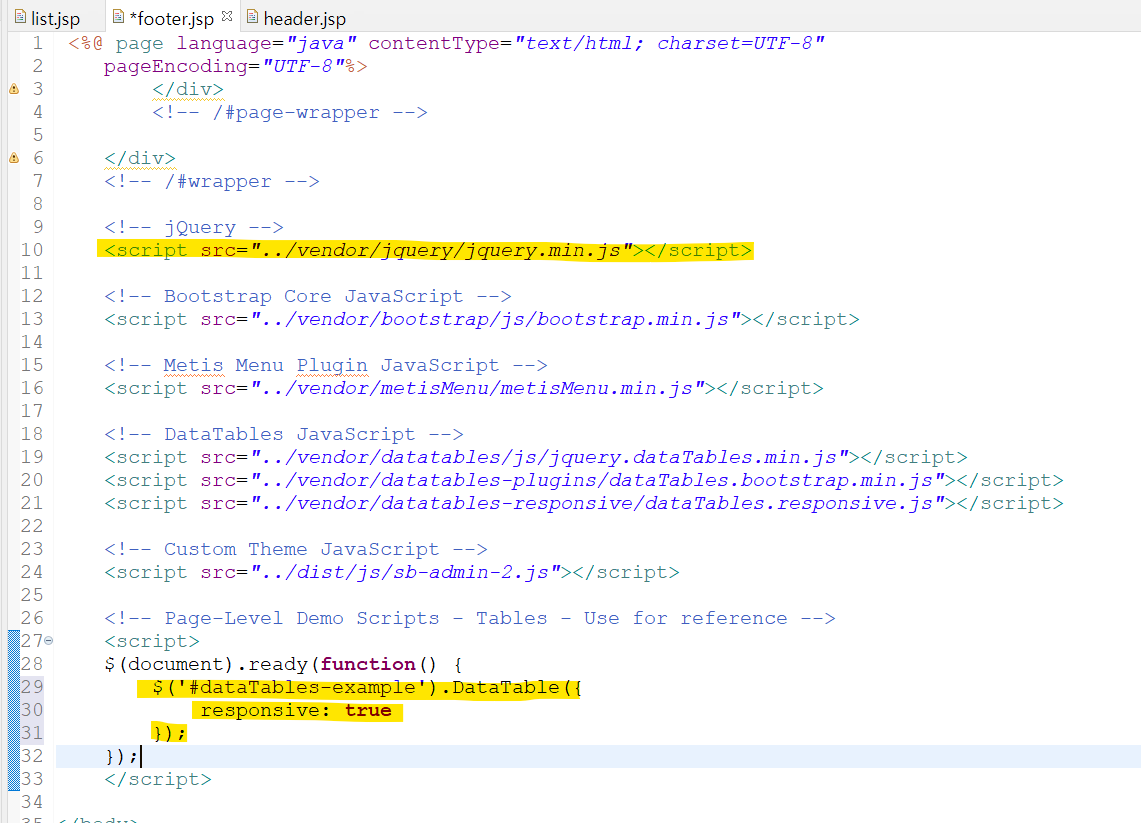Screen dimensions: 1141x823
Task: Click the 'responsive: true' code on line 30
Action: (296, 710)
